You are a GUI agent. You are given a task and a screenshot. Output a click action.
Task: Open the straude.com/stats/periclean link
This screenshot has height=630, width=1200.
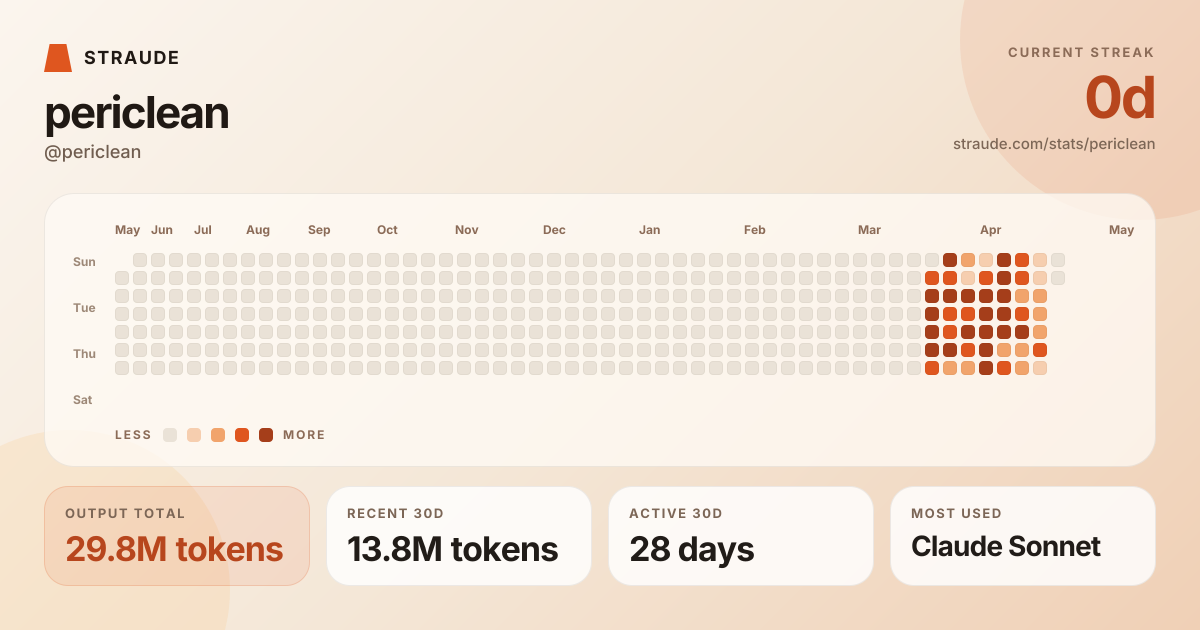click(1054, 144)
